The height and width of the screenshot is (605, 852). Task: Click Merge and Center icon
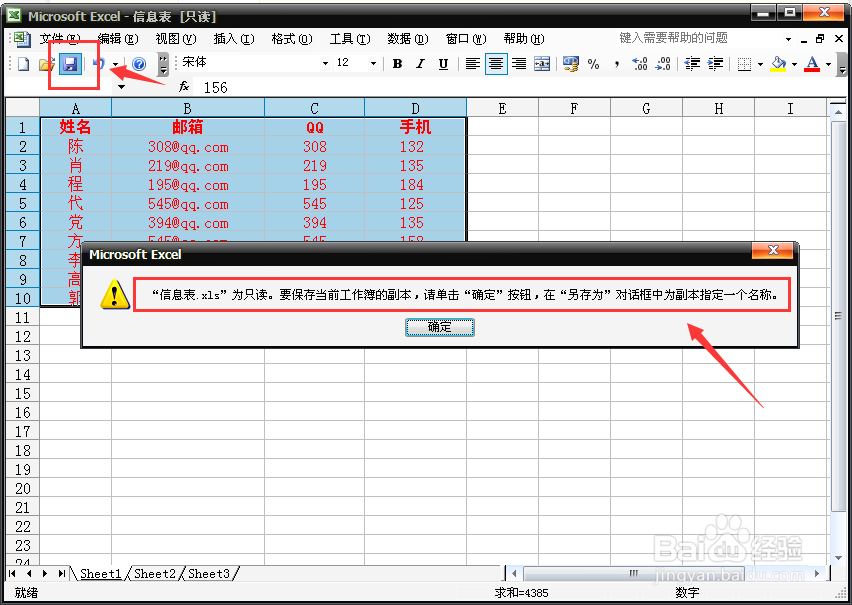click(x=542, y=64)
